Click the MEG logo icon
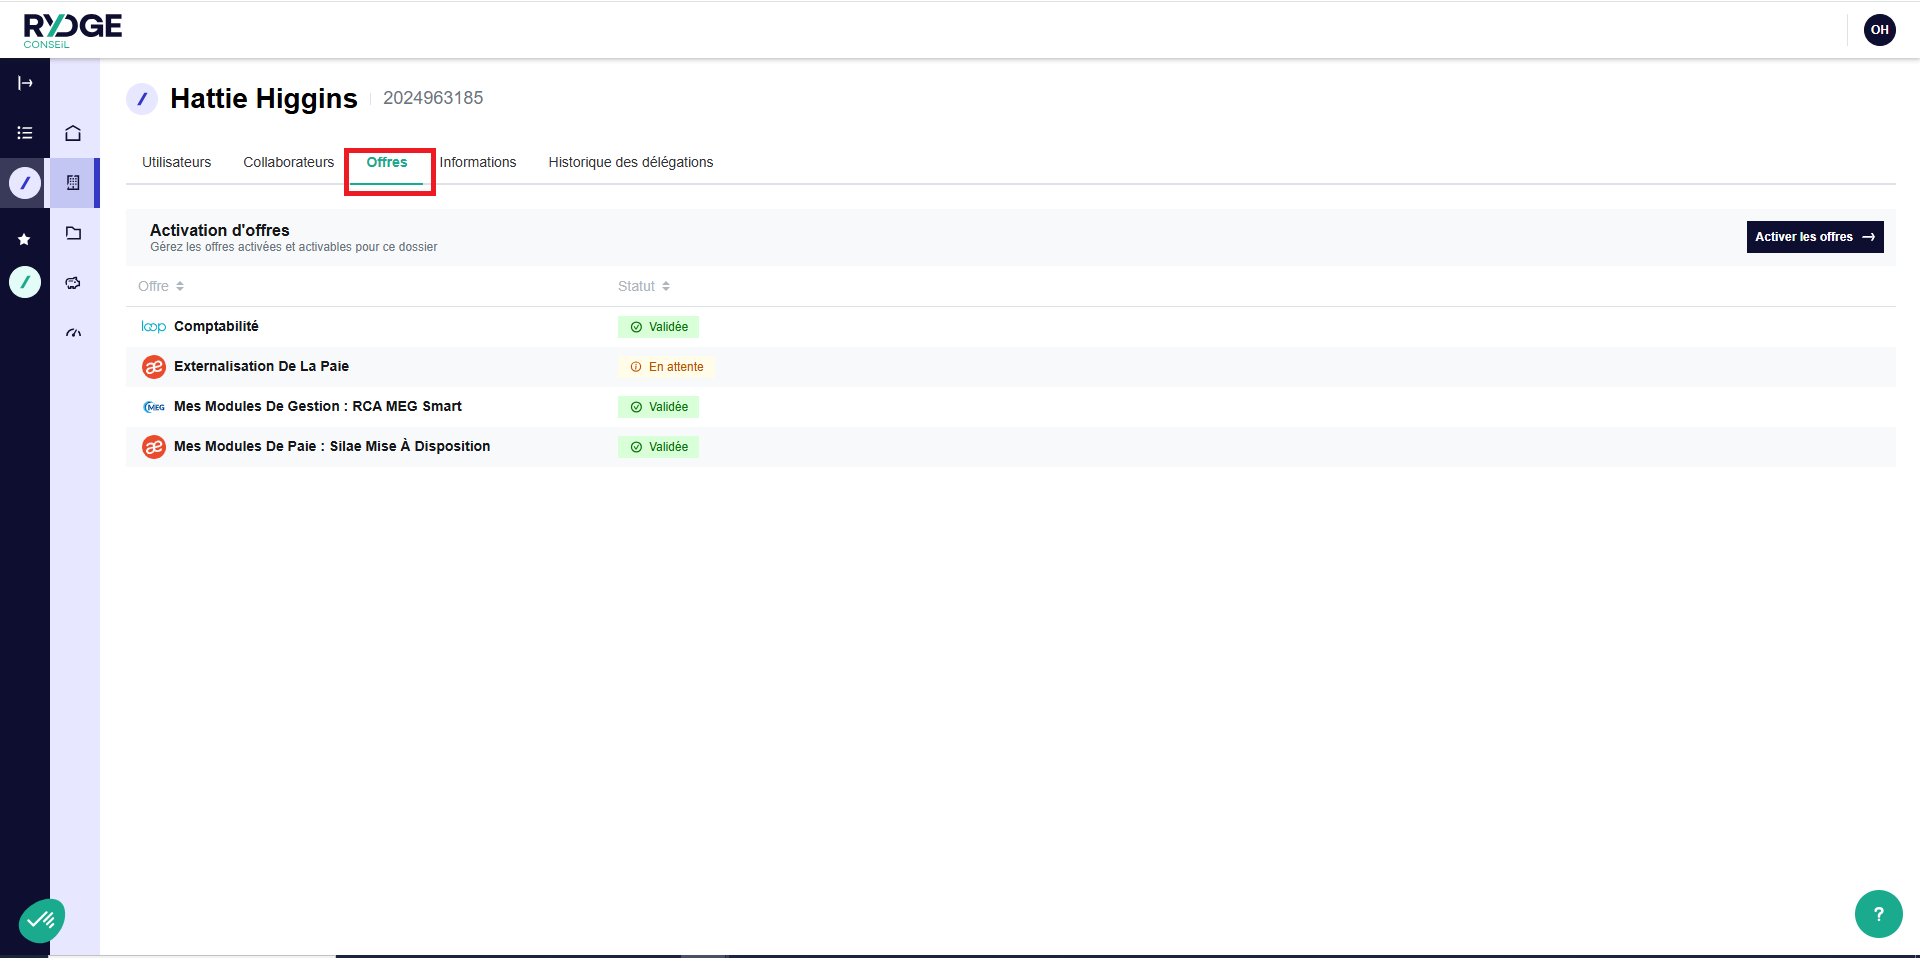 154,407
